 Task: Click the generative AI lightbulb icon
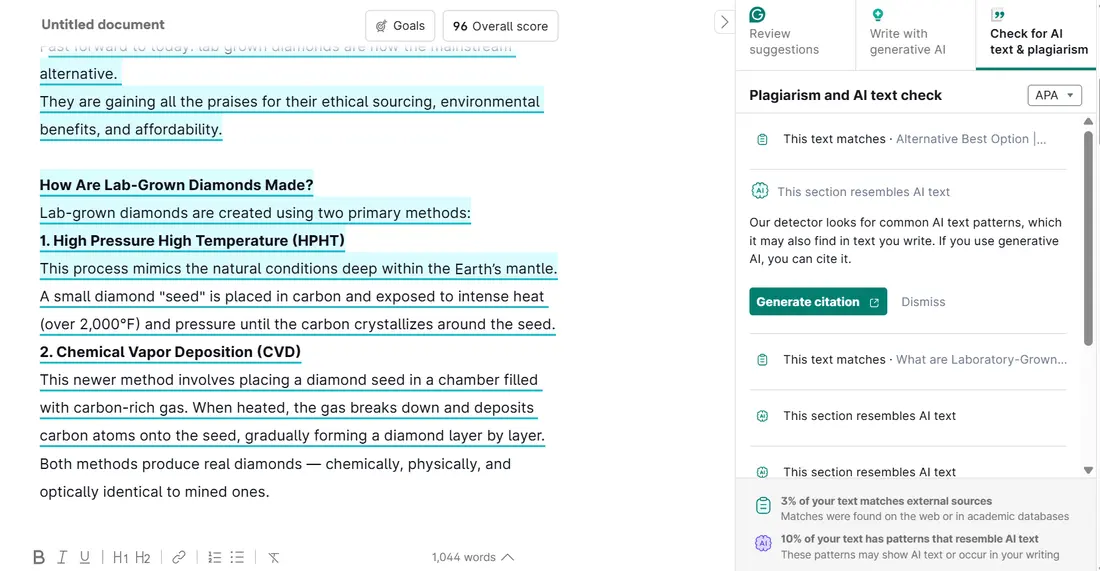pyautogui.click(x=878, y=15)
